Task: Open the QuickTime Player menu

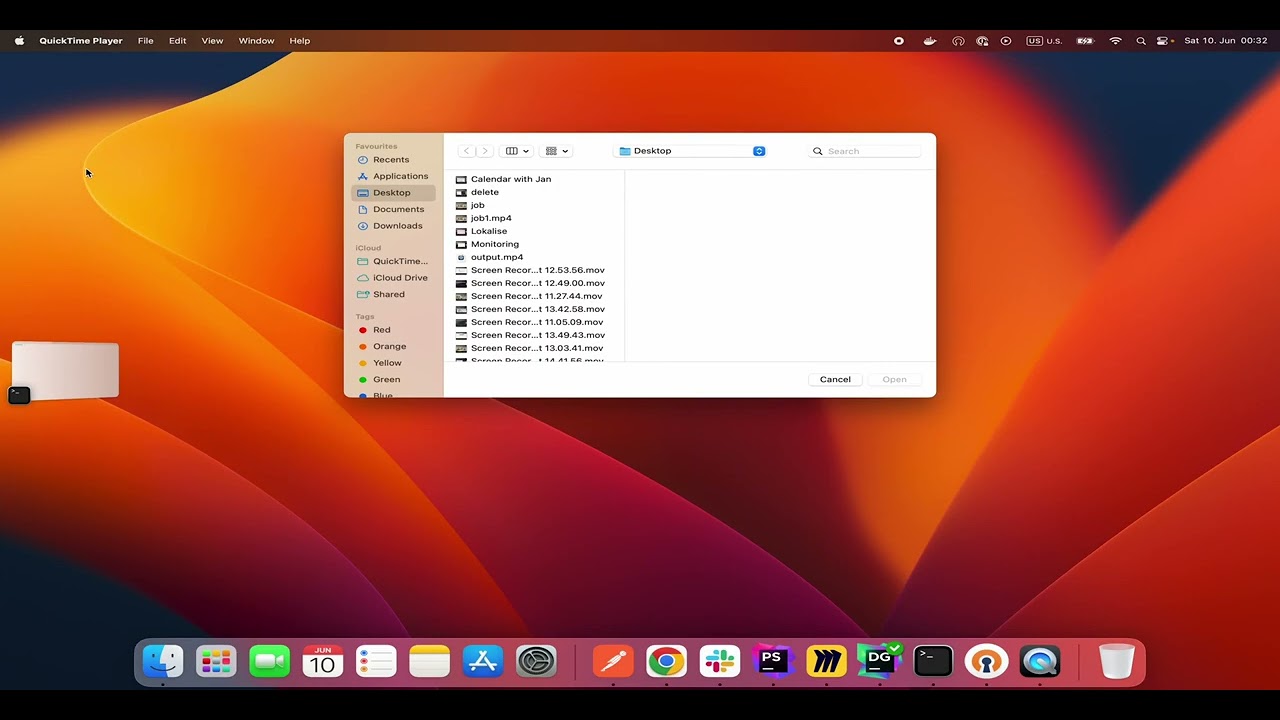Action: point(81,41)
